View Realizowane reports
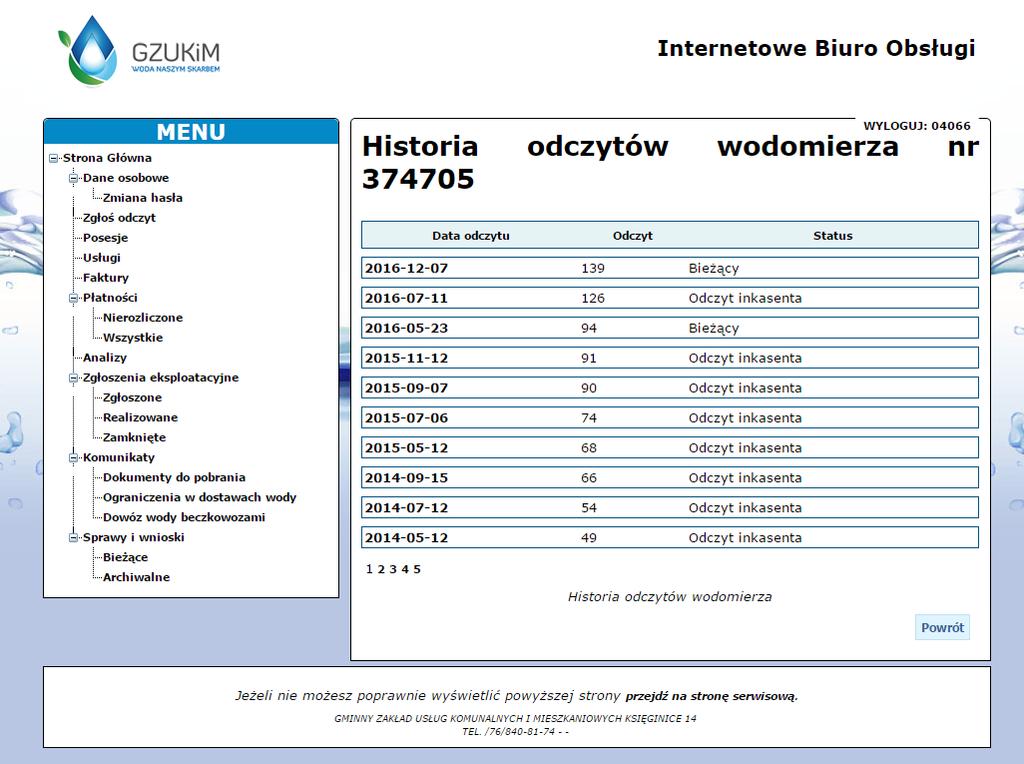Viewport: 1024px width, 764px height. pos(140,417)
